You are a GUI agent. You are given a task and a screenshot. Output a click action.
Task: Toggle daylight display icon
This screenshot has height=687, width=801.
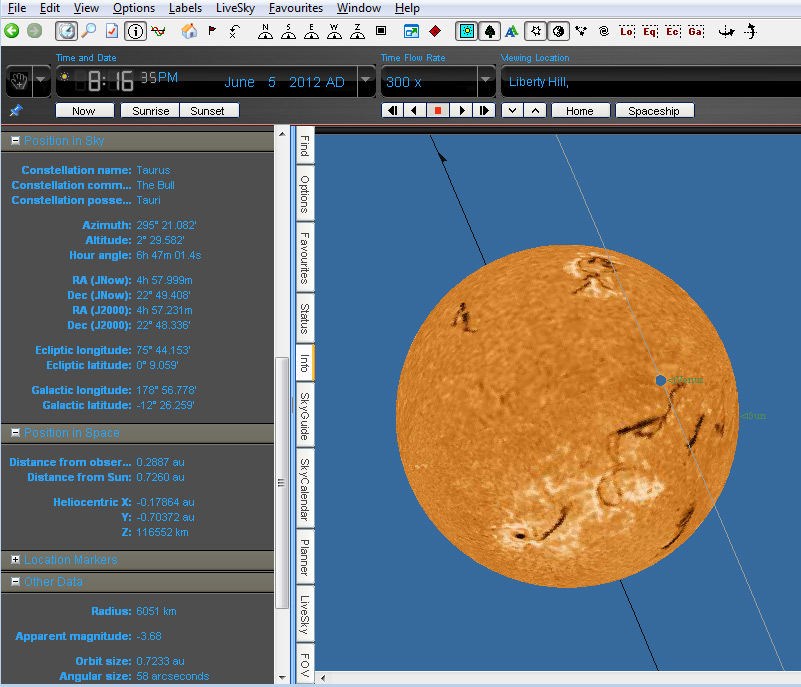click(x=466, y=31)
